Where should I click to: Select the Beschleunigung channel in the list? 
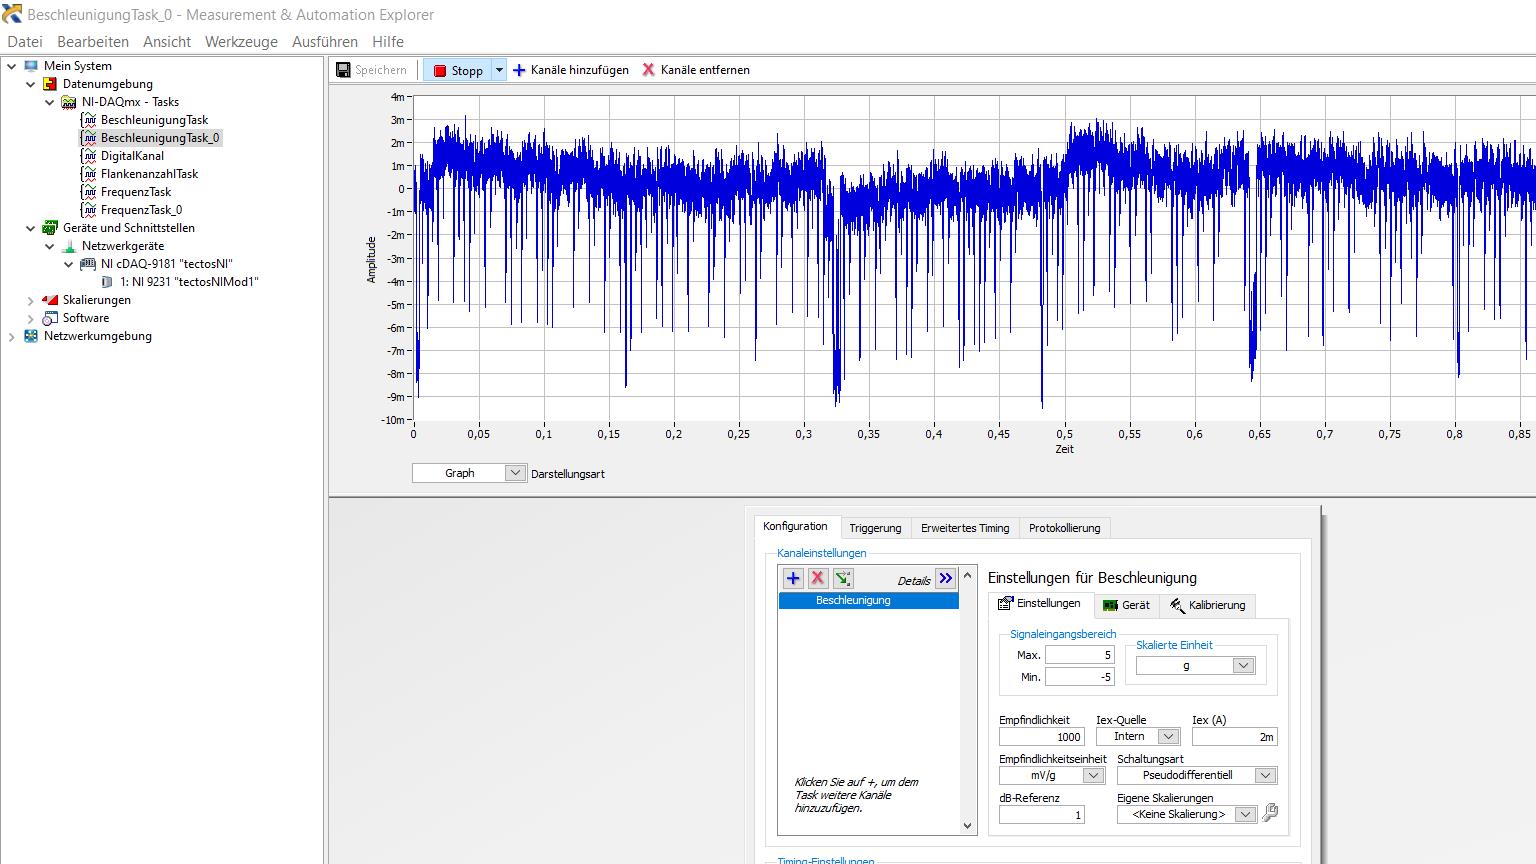853,600
